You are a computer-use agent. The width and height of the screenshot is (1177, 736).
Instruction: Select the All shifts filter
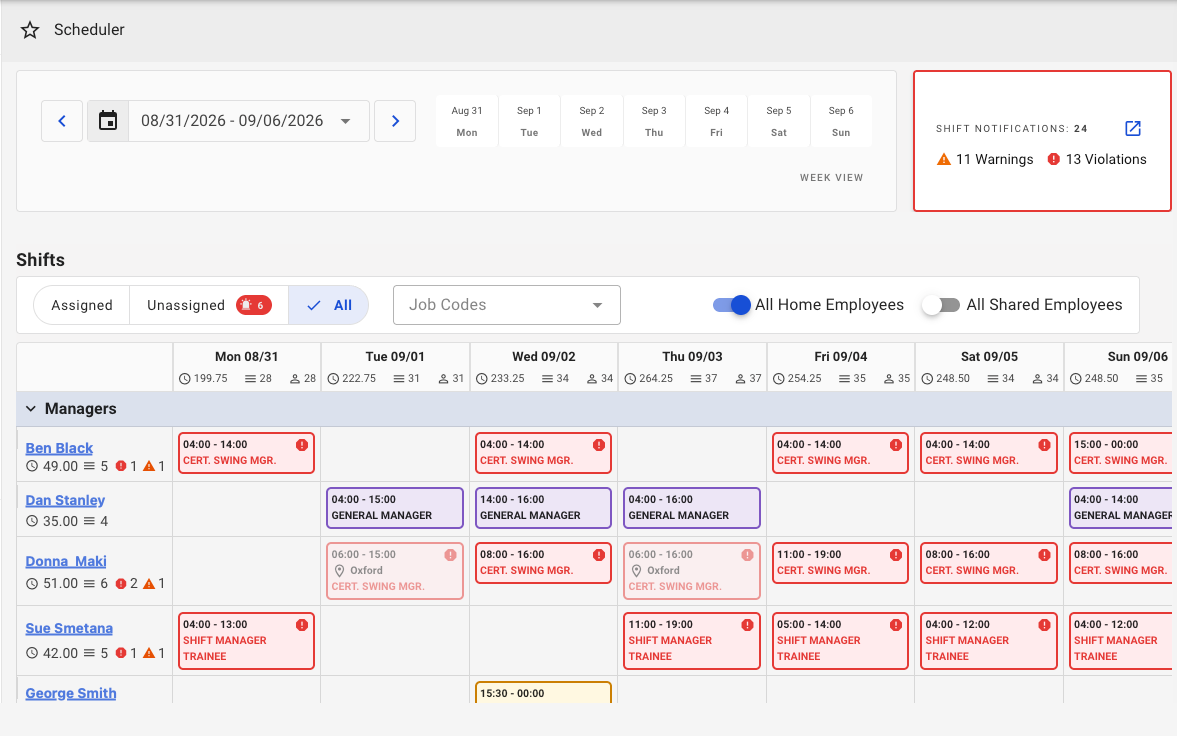(x=329, y=305)
